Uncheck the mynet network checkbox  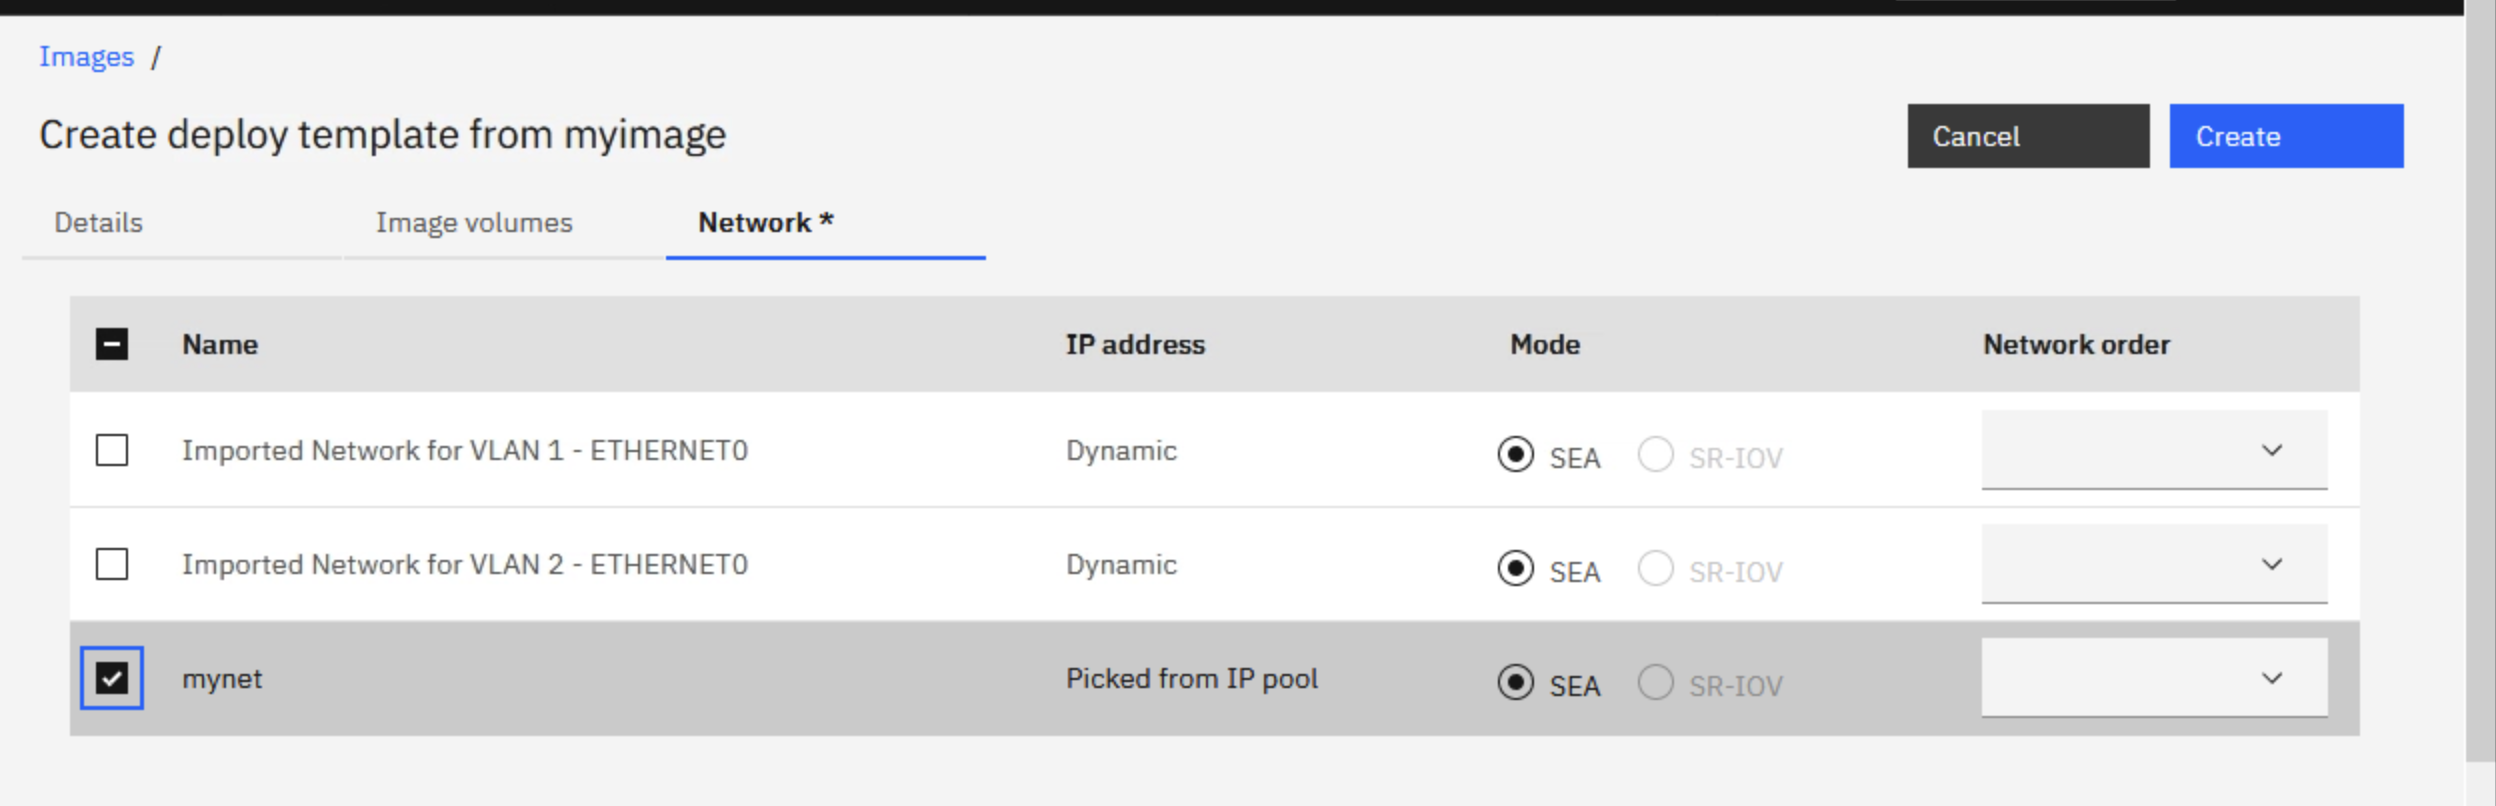[112, 678]
